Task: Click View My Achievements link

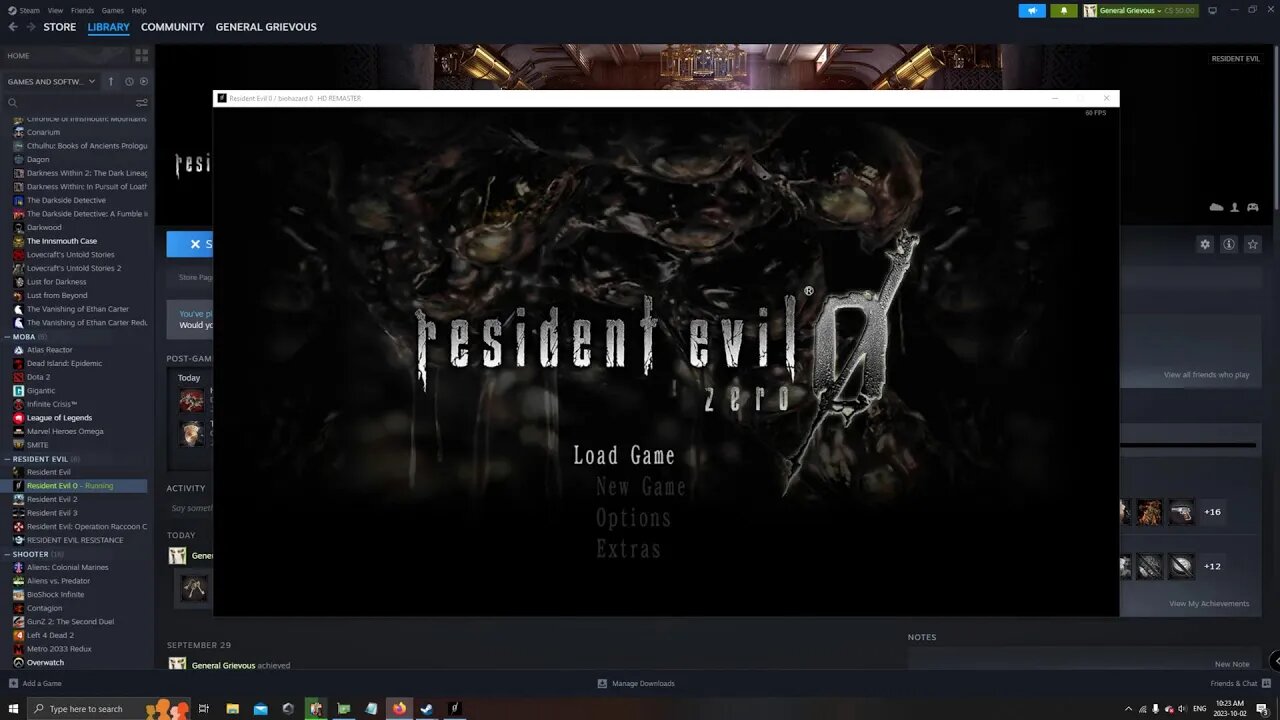Action: coord(1209,604)
